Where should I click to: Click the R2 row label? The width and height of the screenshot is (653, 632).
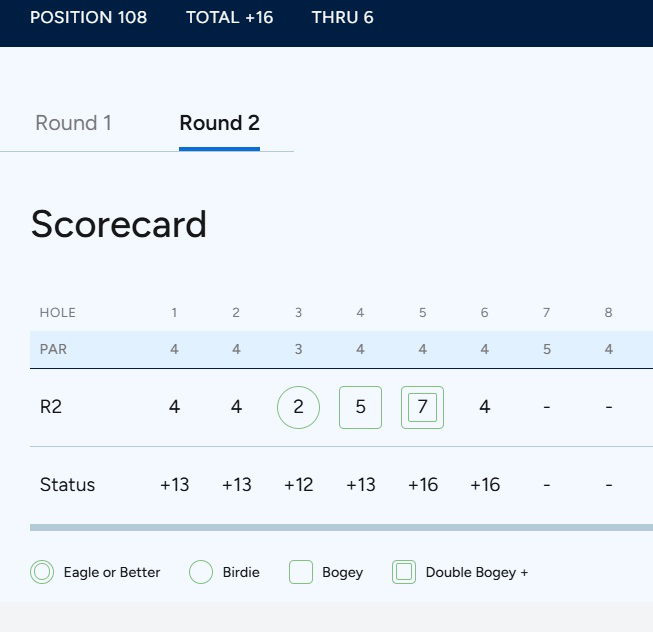click(52, 408)
